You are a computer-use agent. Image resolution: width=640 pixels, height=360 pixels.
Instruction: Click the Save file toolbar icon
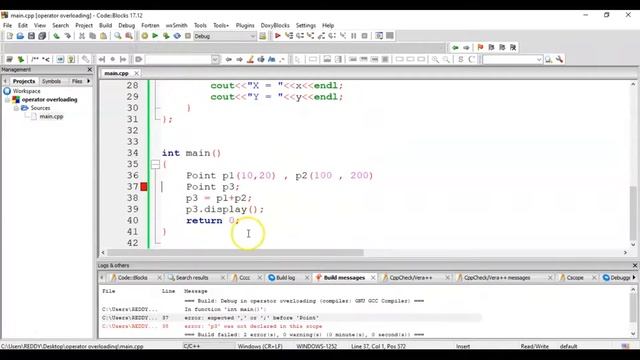[31, 36]
